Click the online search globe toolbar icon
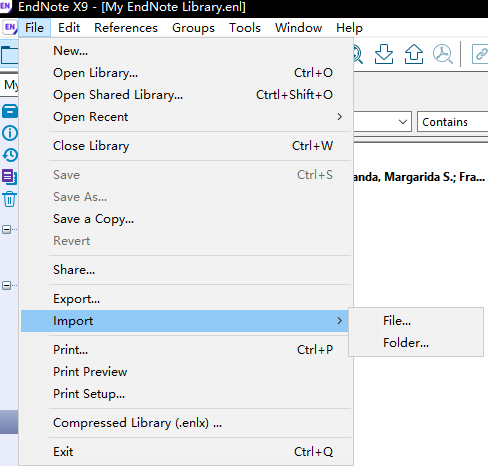 pos(357,54)
